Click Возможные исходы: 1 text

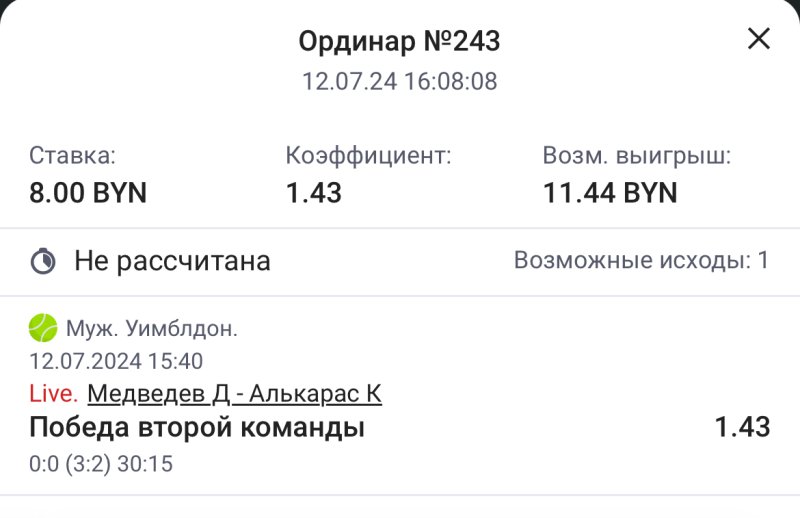point(641,261)
